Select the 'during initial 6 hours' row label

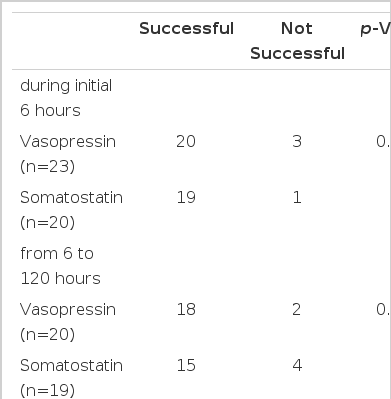(66, 98)
